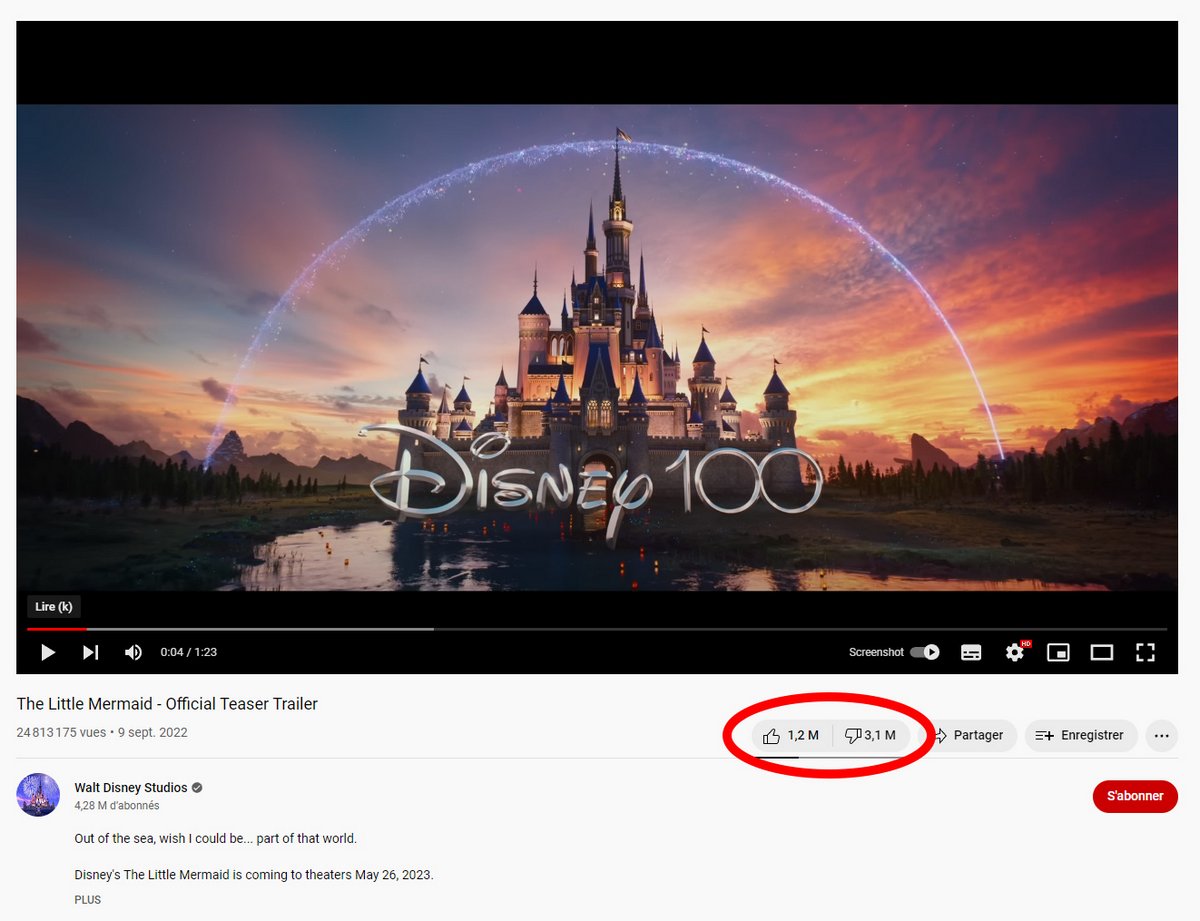Visit the Walt Disney Studios channel name
The width and height of the screenshot is (1200, 921).
coord(131,788)
